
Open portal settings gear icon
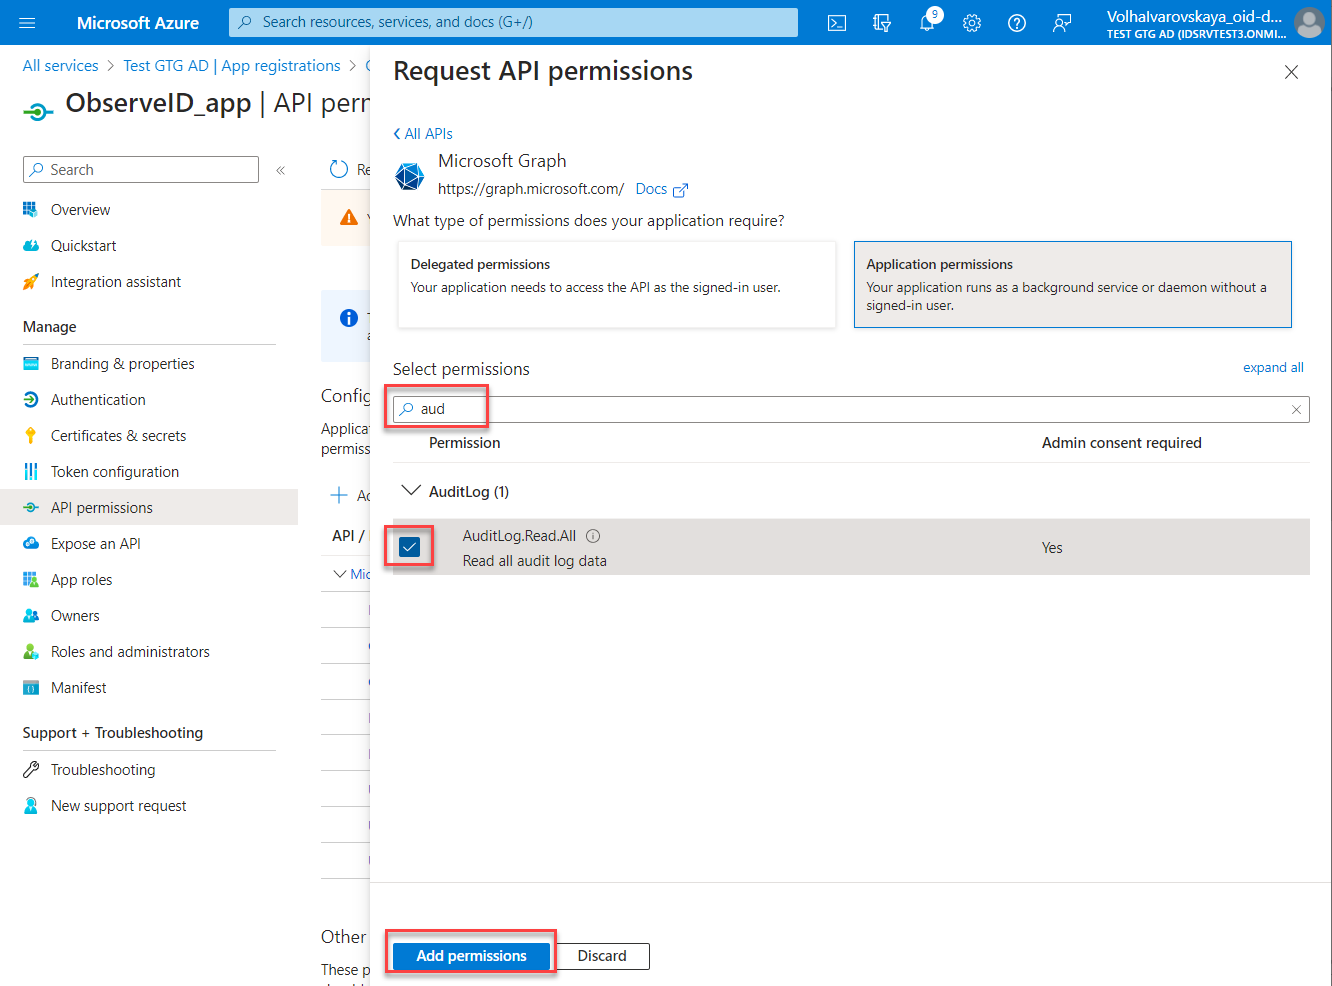tap(972, 23)
